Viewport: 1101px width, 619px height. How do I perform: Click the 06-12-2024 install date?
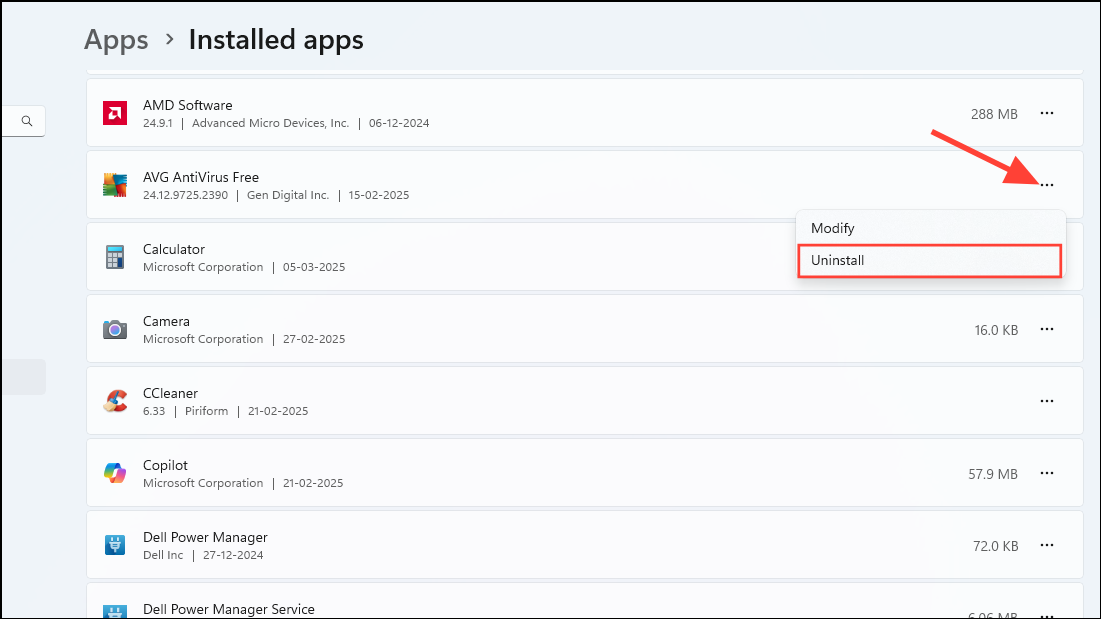point(399,123)
